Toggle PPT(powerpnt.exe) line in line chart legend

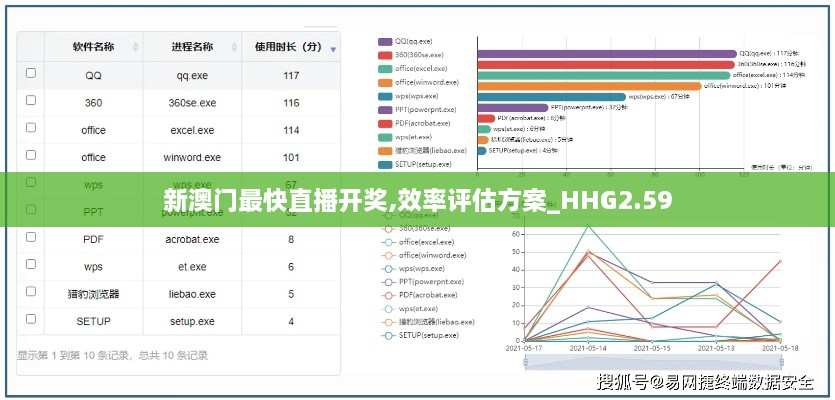[422, 282]
